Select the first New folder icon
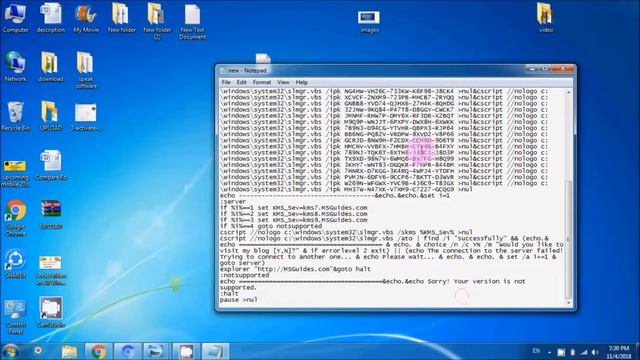This screenshot has height=360, width=640. coord(121,18)
